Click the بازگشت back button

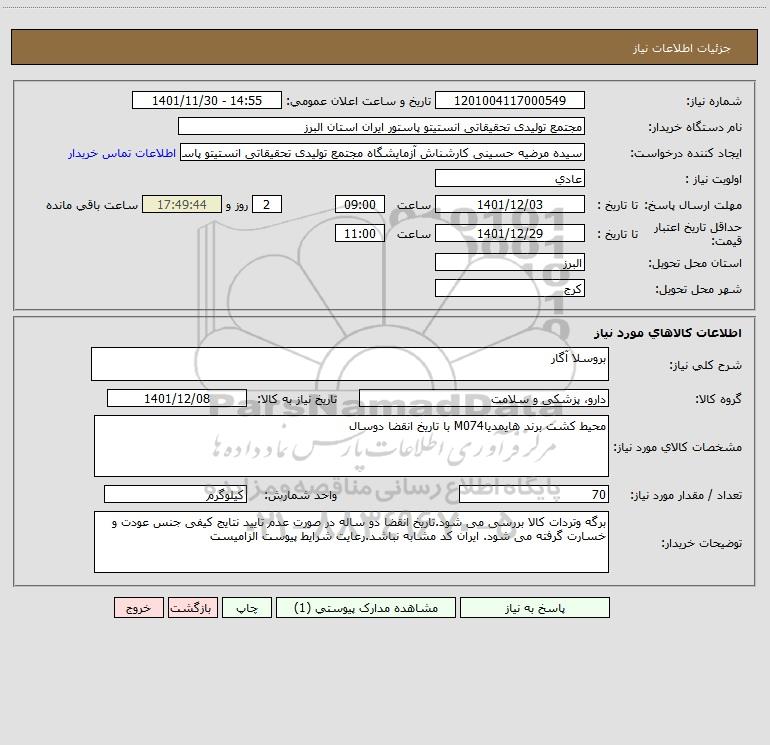(192, 607)
